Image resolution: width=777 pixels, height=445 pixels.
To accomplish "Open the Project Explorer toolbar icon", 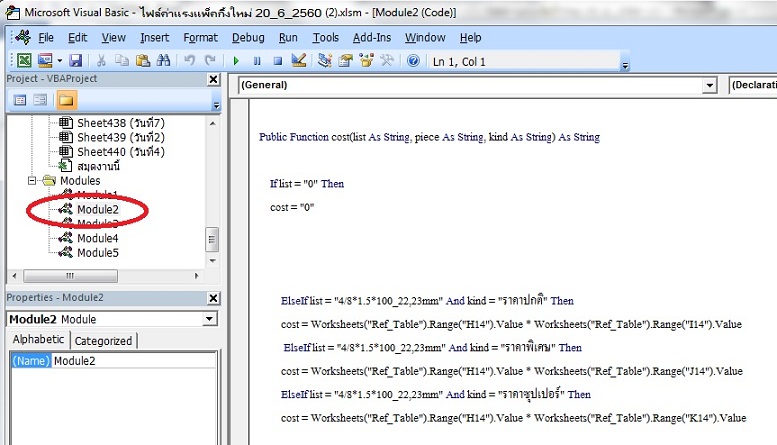I will 325,61.
